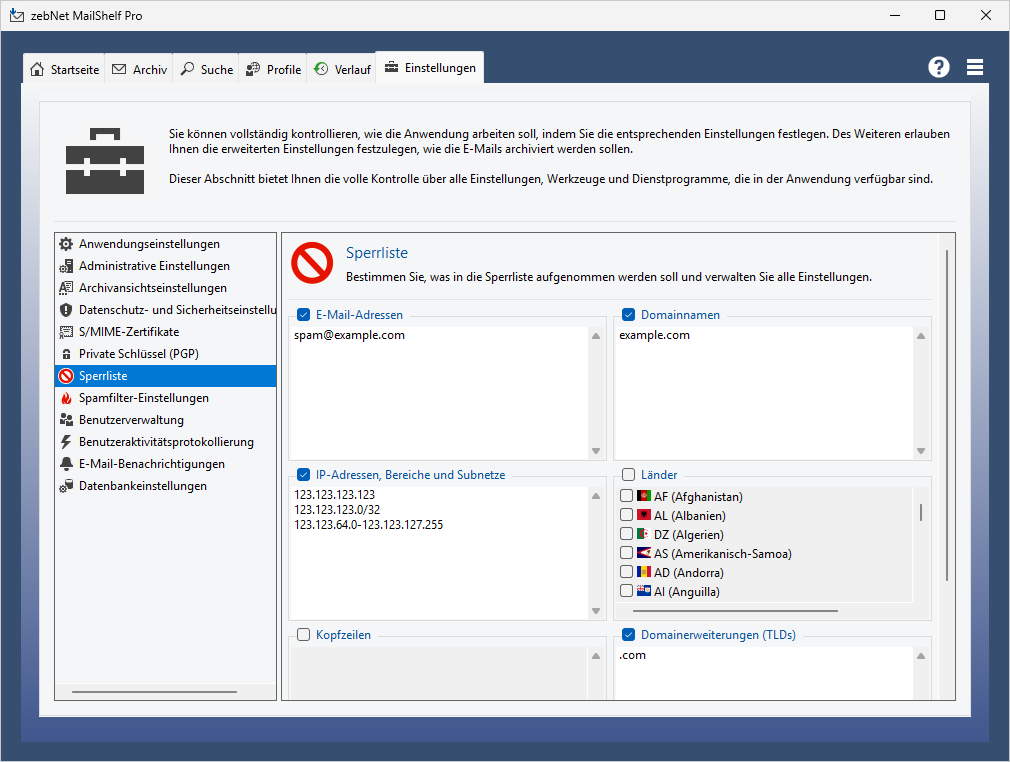Click down arrow in IP-Adressen list
Screen dimensions: 1010x762
coord(596,611)
